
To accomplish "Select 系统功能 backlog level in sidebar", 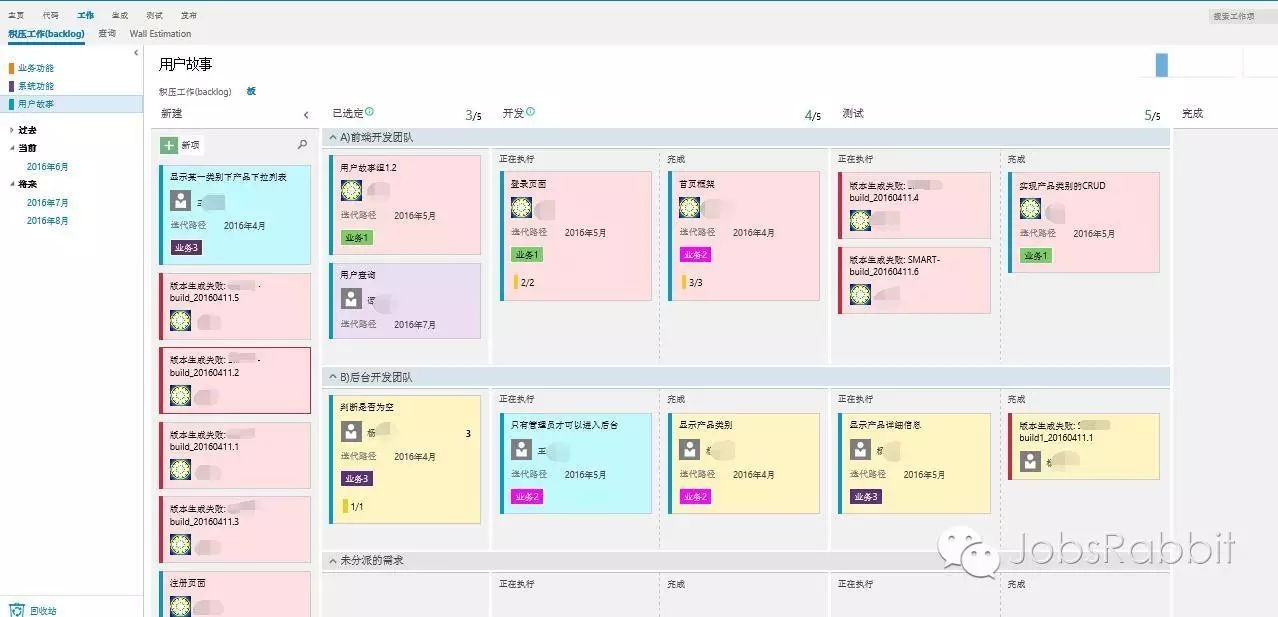I will (x=35, y=86).
